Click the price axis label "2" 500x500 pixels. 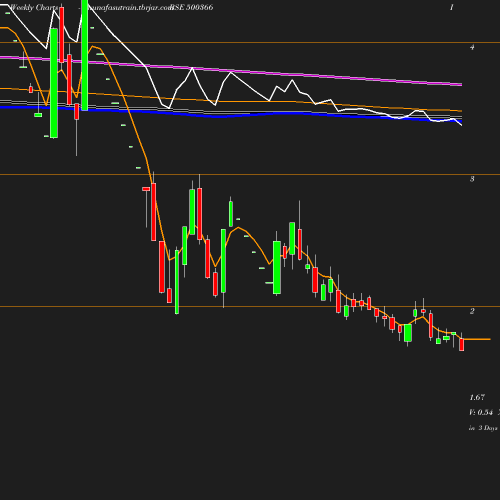(x=472, y=311)
